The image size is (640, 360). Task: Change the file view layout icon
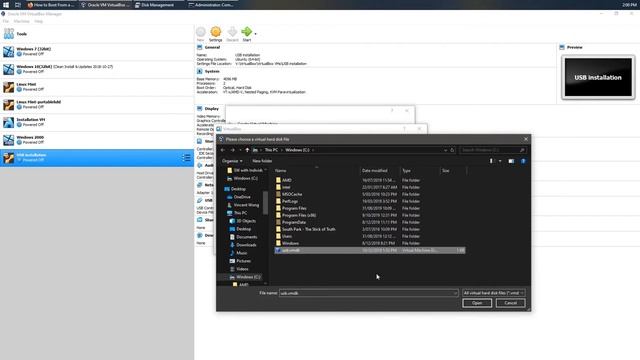[491, 161]
